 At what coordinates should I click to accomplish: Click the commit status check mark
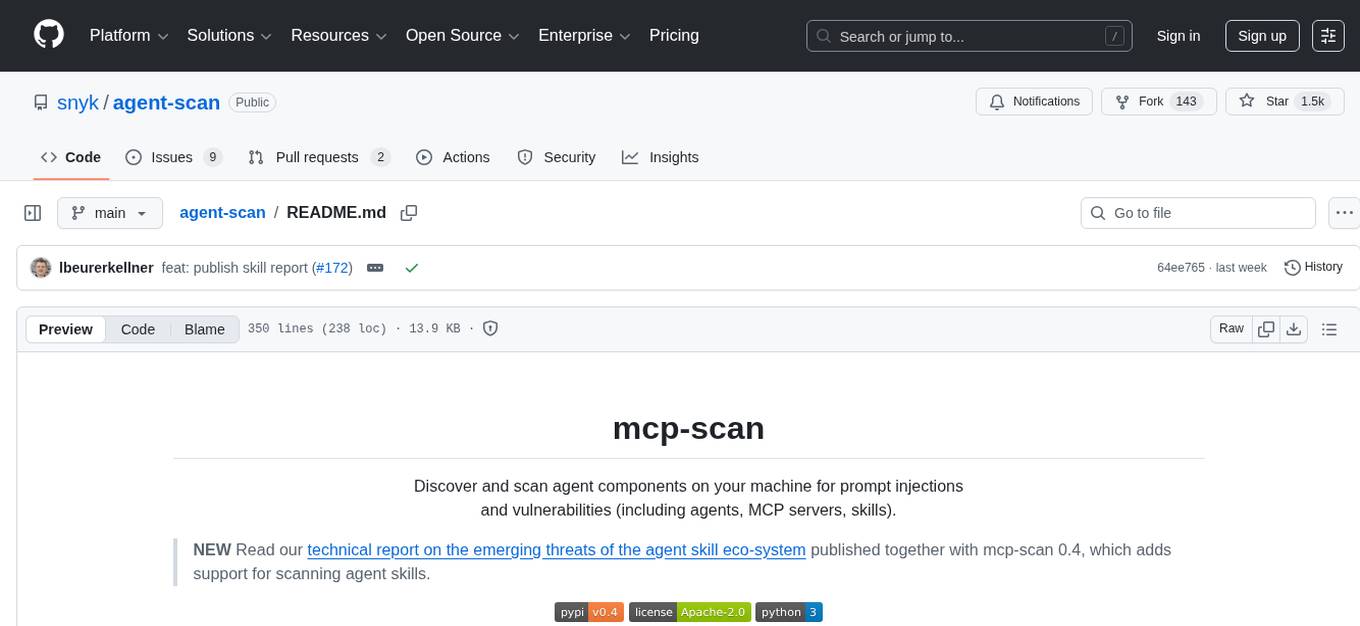[411, 268]
